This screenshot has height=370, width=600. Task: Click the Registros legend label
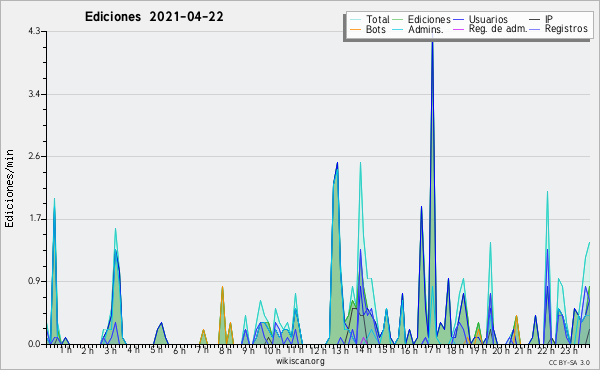point(566,29)
